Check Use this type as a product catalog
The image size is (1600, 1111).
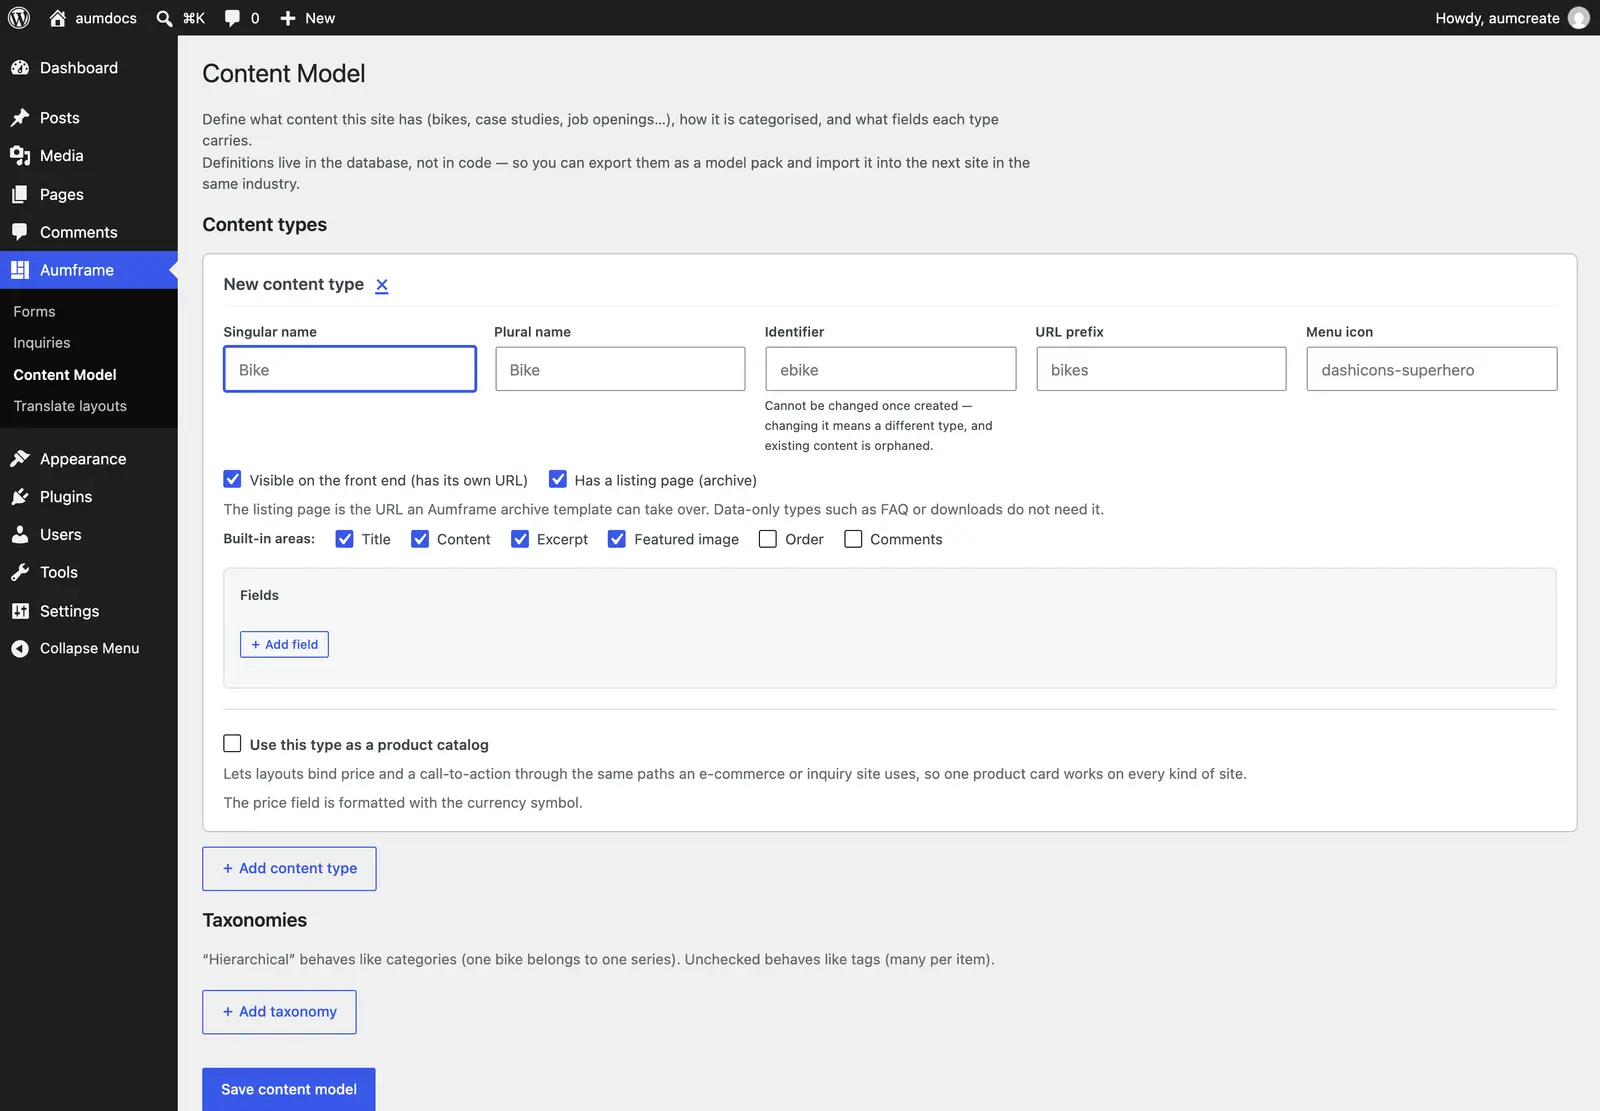232,743
